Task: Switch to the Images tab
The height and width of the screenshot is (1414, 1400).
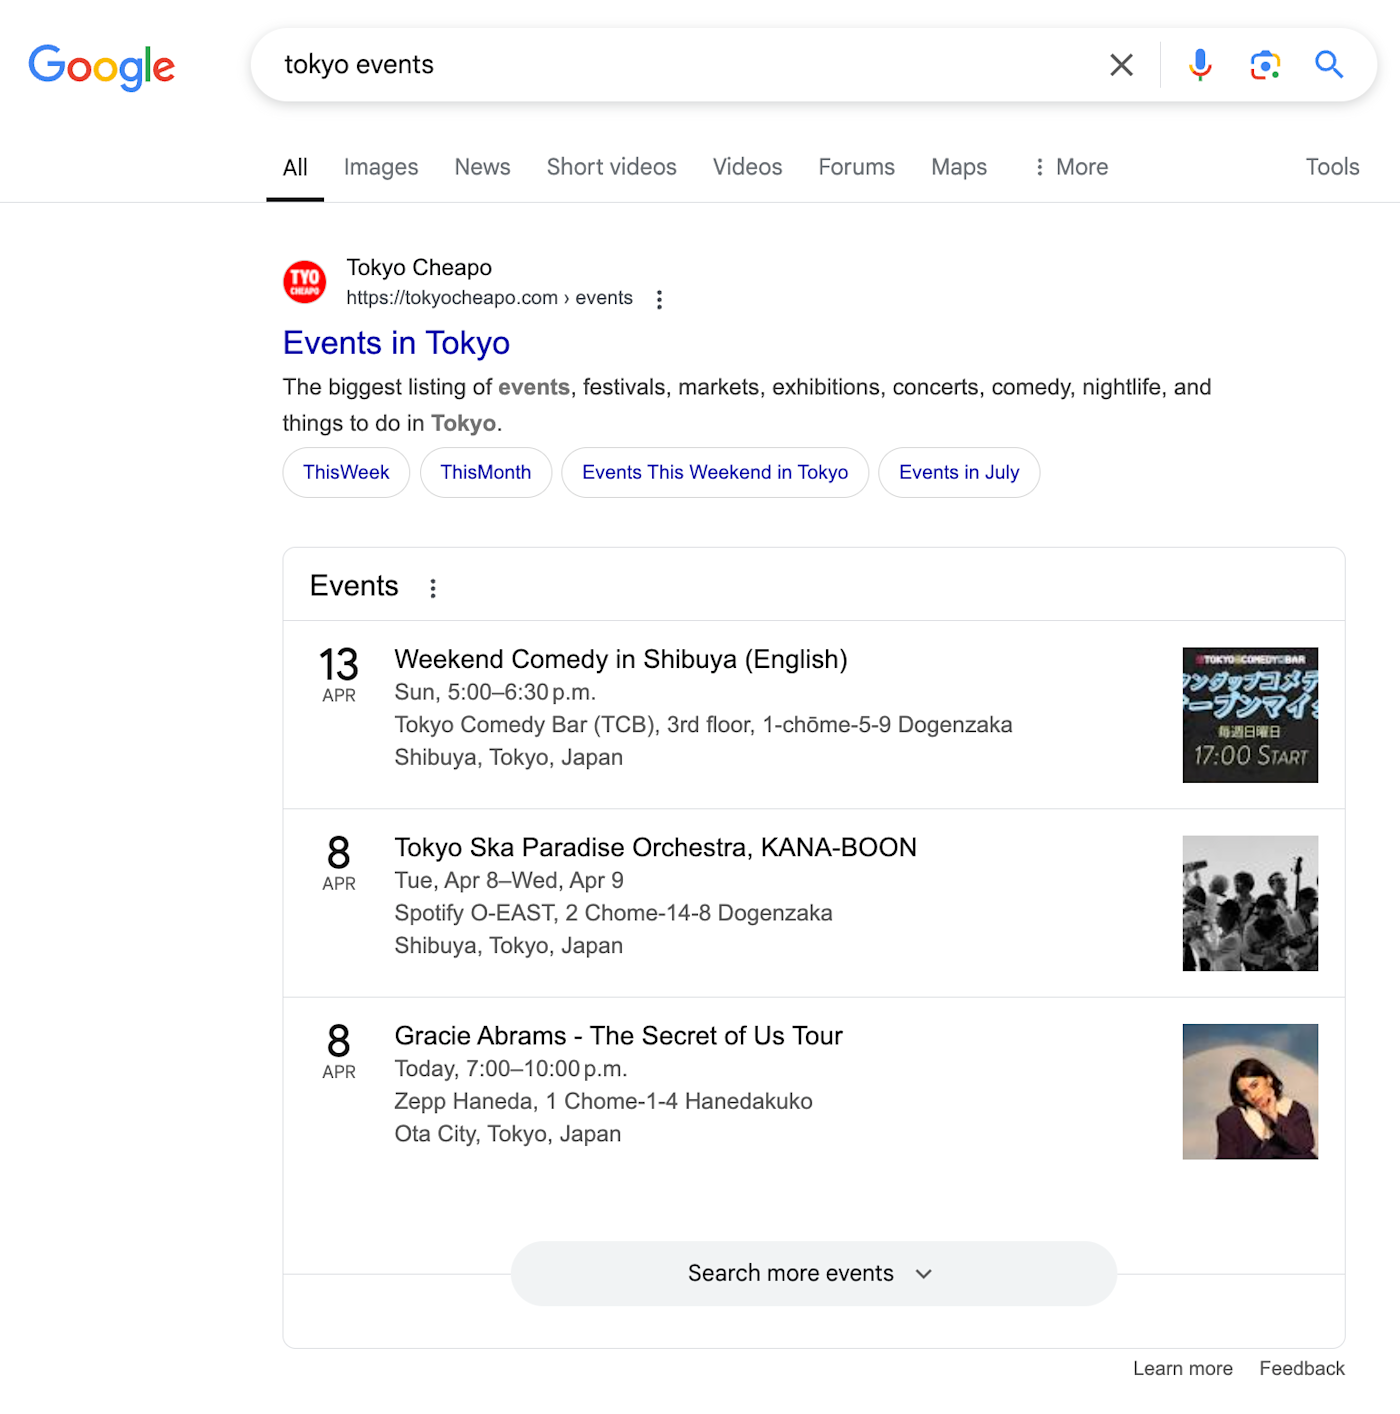Action: 381,167
